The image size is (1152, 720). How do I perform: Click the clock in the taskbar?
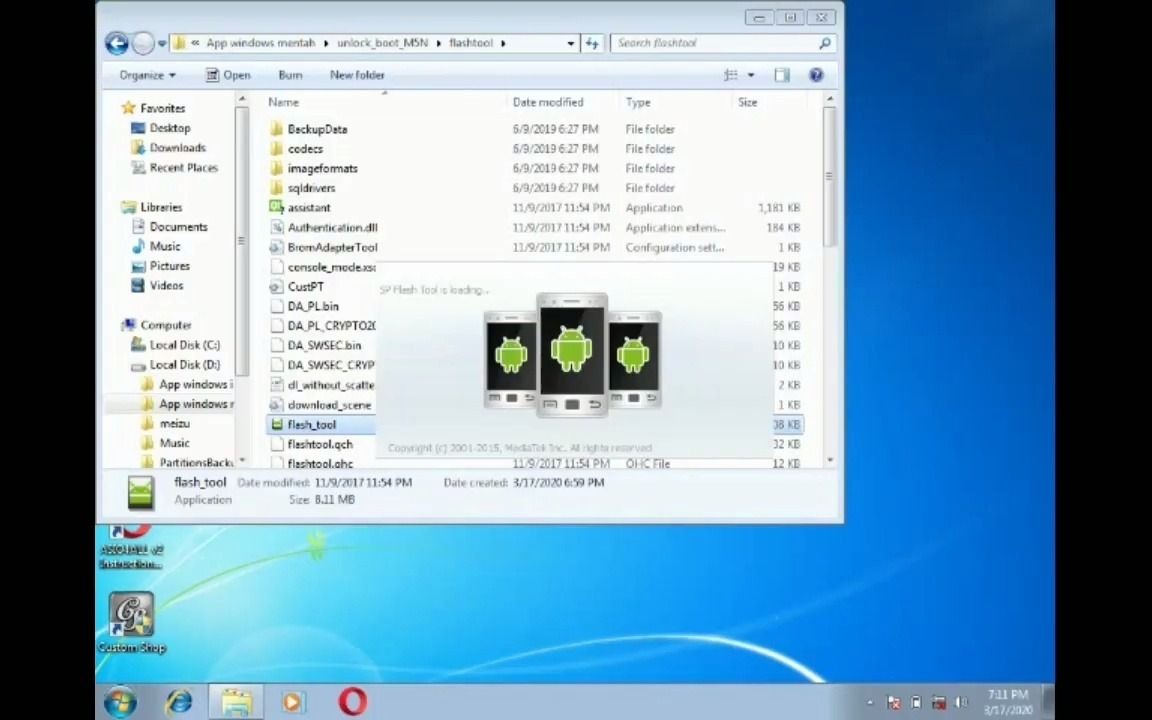[1008, 702]
